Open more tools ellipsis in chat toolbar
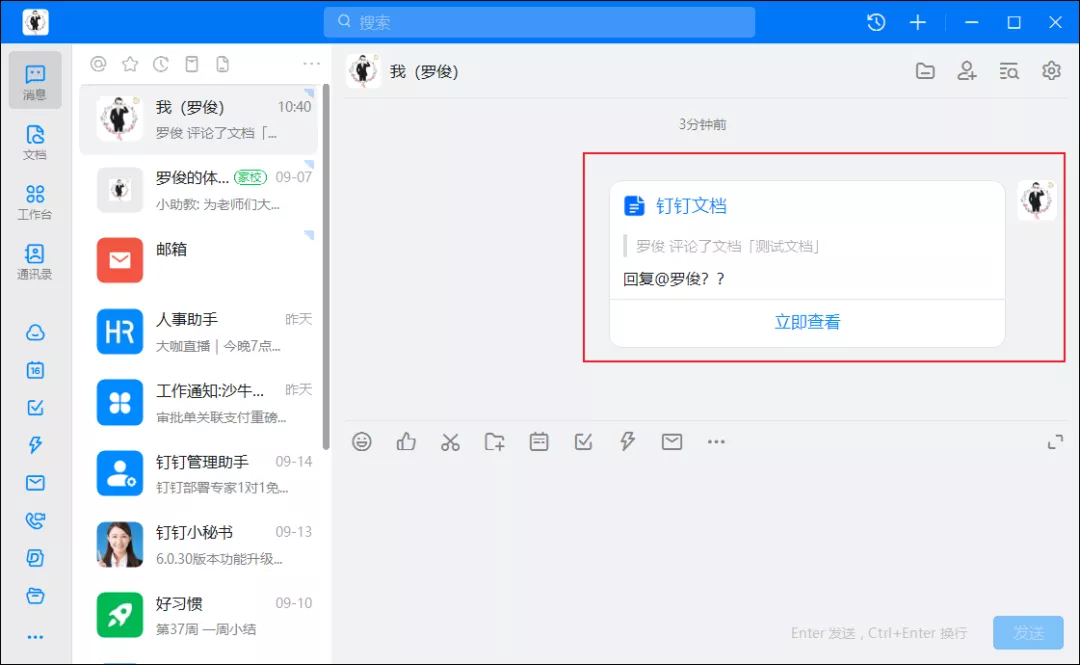Screen dimensions: 1080x665 click(716, 442)
